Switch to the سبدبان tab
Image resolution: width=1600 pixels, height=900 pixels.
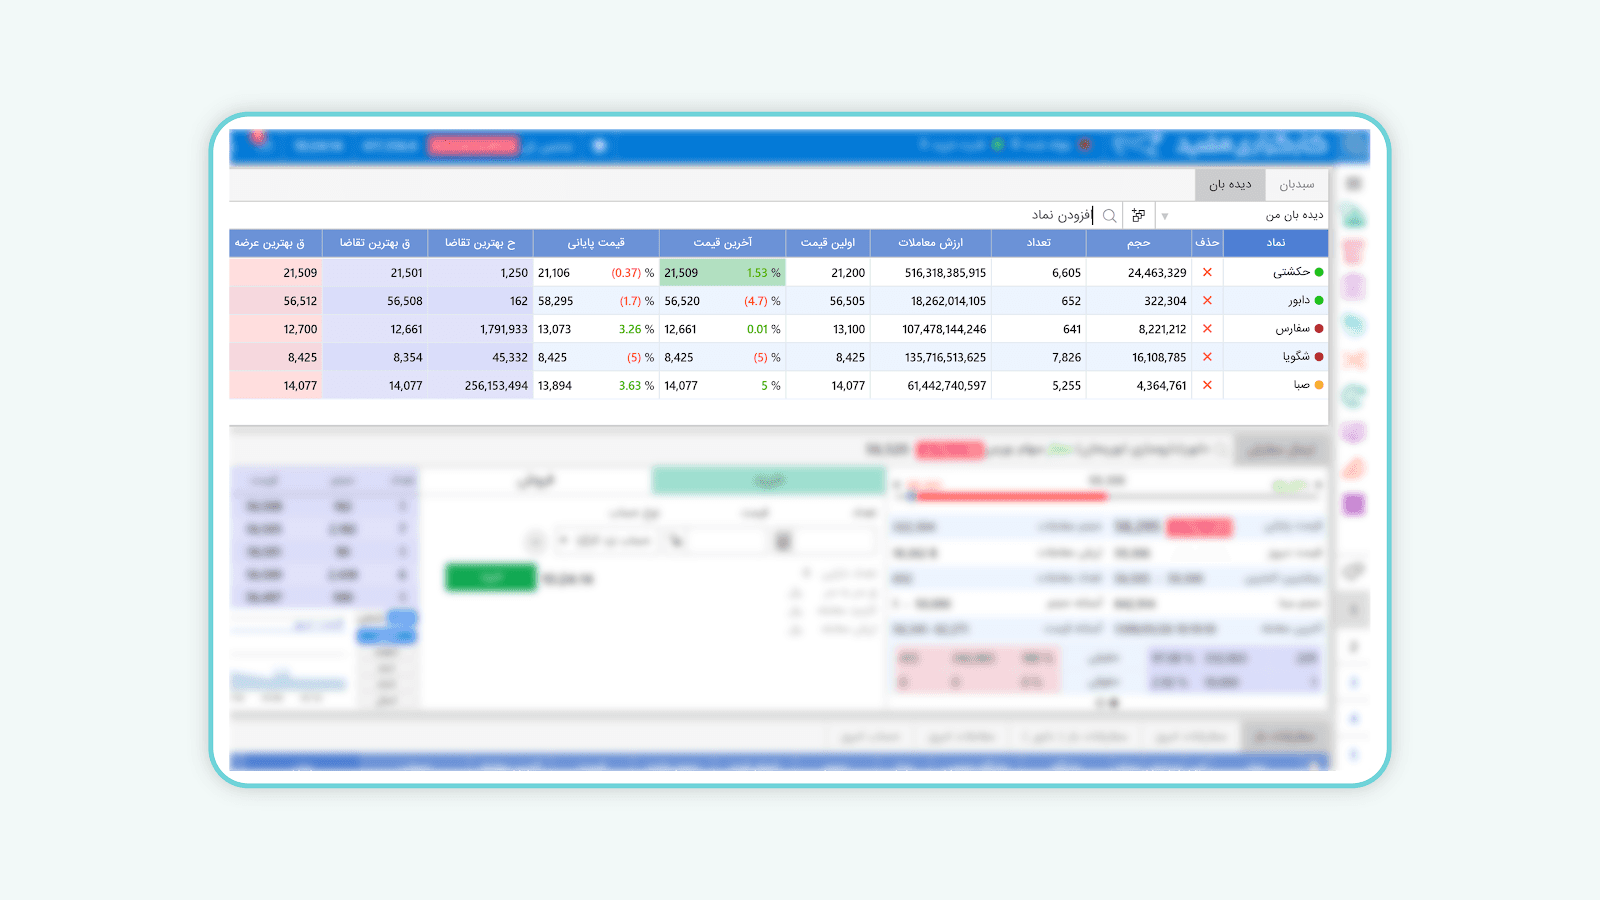tap(1297, 184)
